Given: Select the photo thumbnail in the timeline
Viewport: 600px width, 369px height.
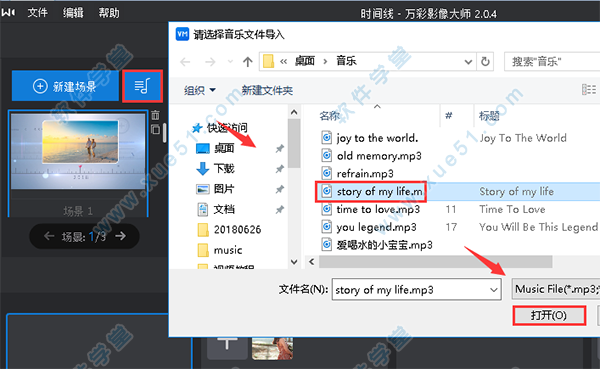Looking at the screenshot, I should point(272,348).
